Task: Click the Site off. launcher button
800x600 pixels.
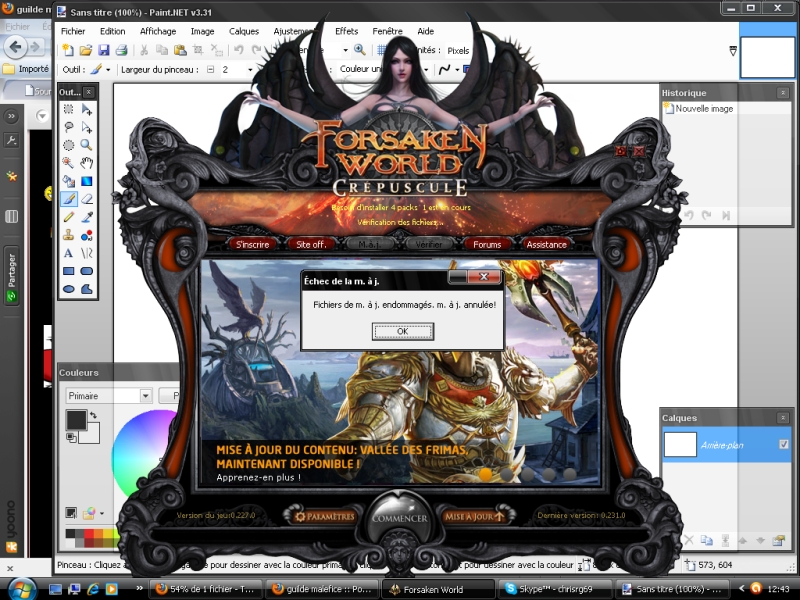Action: click(311, 244)
